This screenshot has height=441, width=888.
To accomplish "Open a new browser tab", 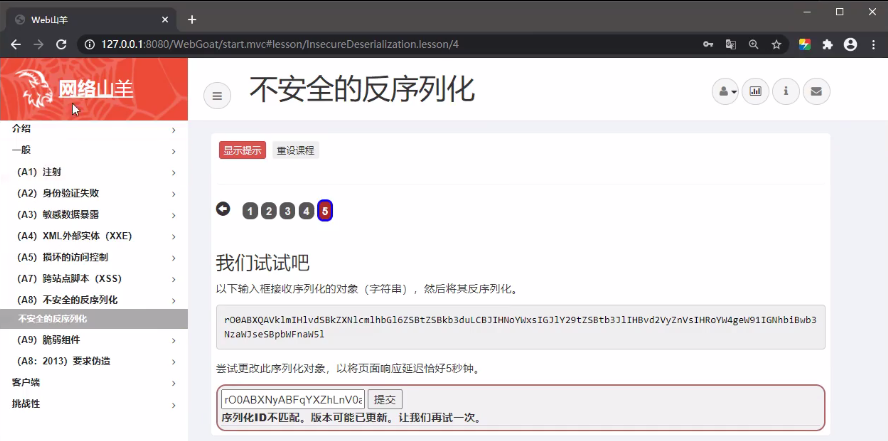I will click(x=192, y=20).
